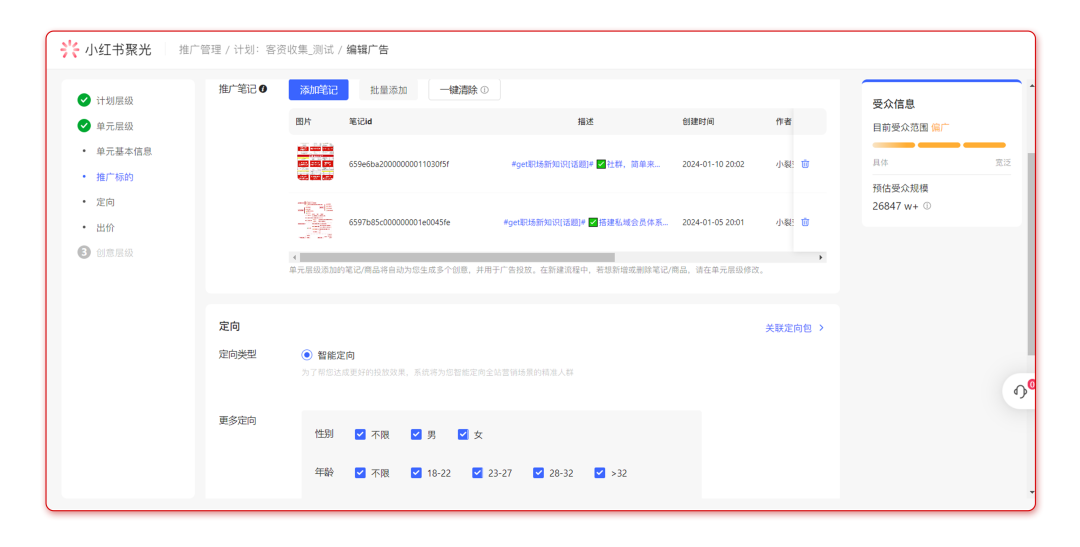The width and height of the screenshot is (1080, 547).
Task: Click the info icon next to 26847 w+
Action: 927,206
